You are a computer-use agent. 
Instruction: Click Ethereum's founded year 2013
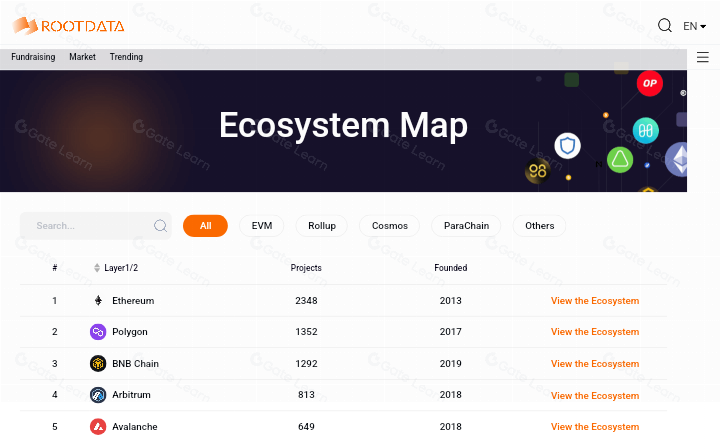point(450,301)
